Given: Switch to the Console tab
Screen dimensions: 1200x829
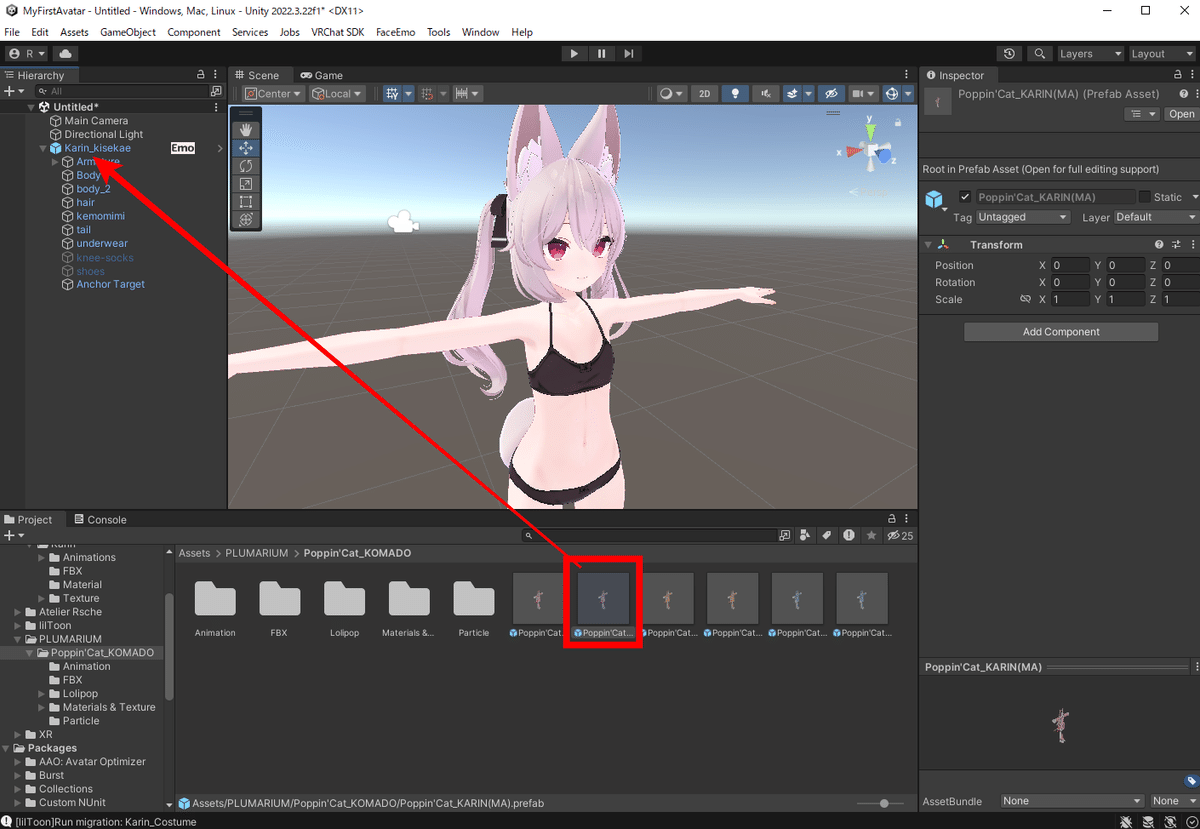Looking at the screenshot, I should coord(99,520).
